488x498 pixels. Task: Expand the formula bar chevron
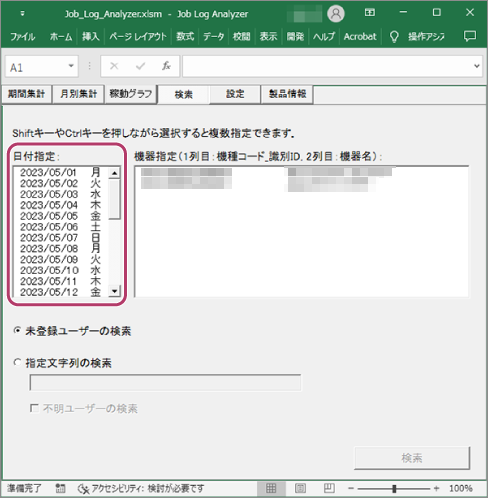(477, 66)
